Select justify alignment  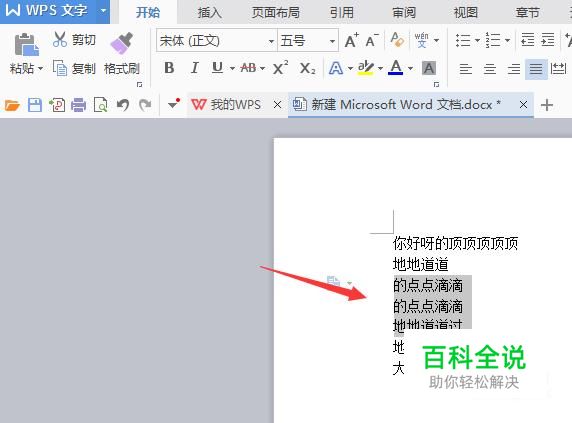(x=536, y=69)
